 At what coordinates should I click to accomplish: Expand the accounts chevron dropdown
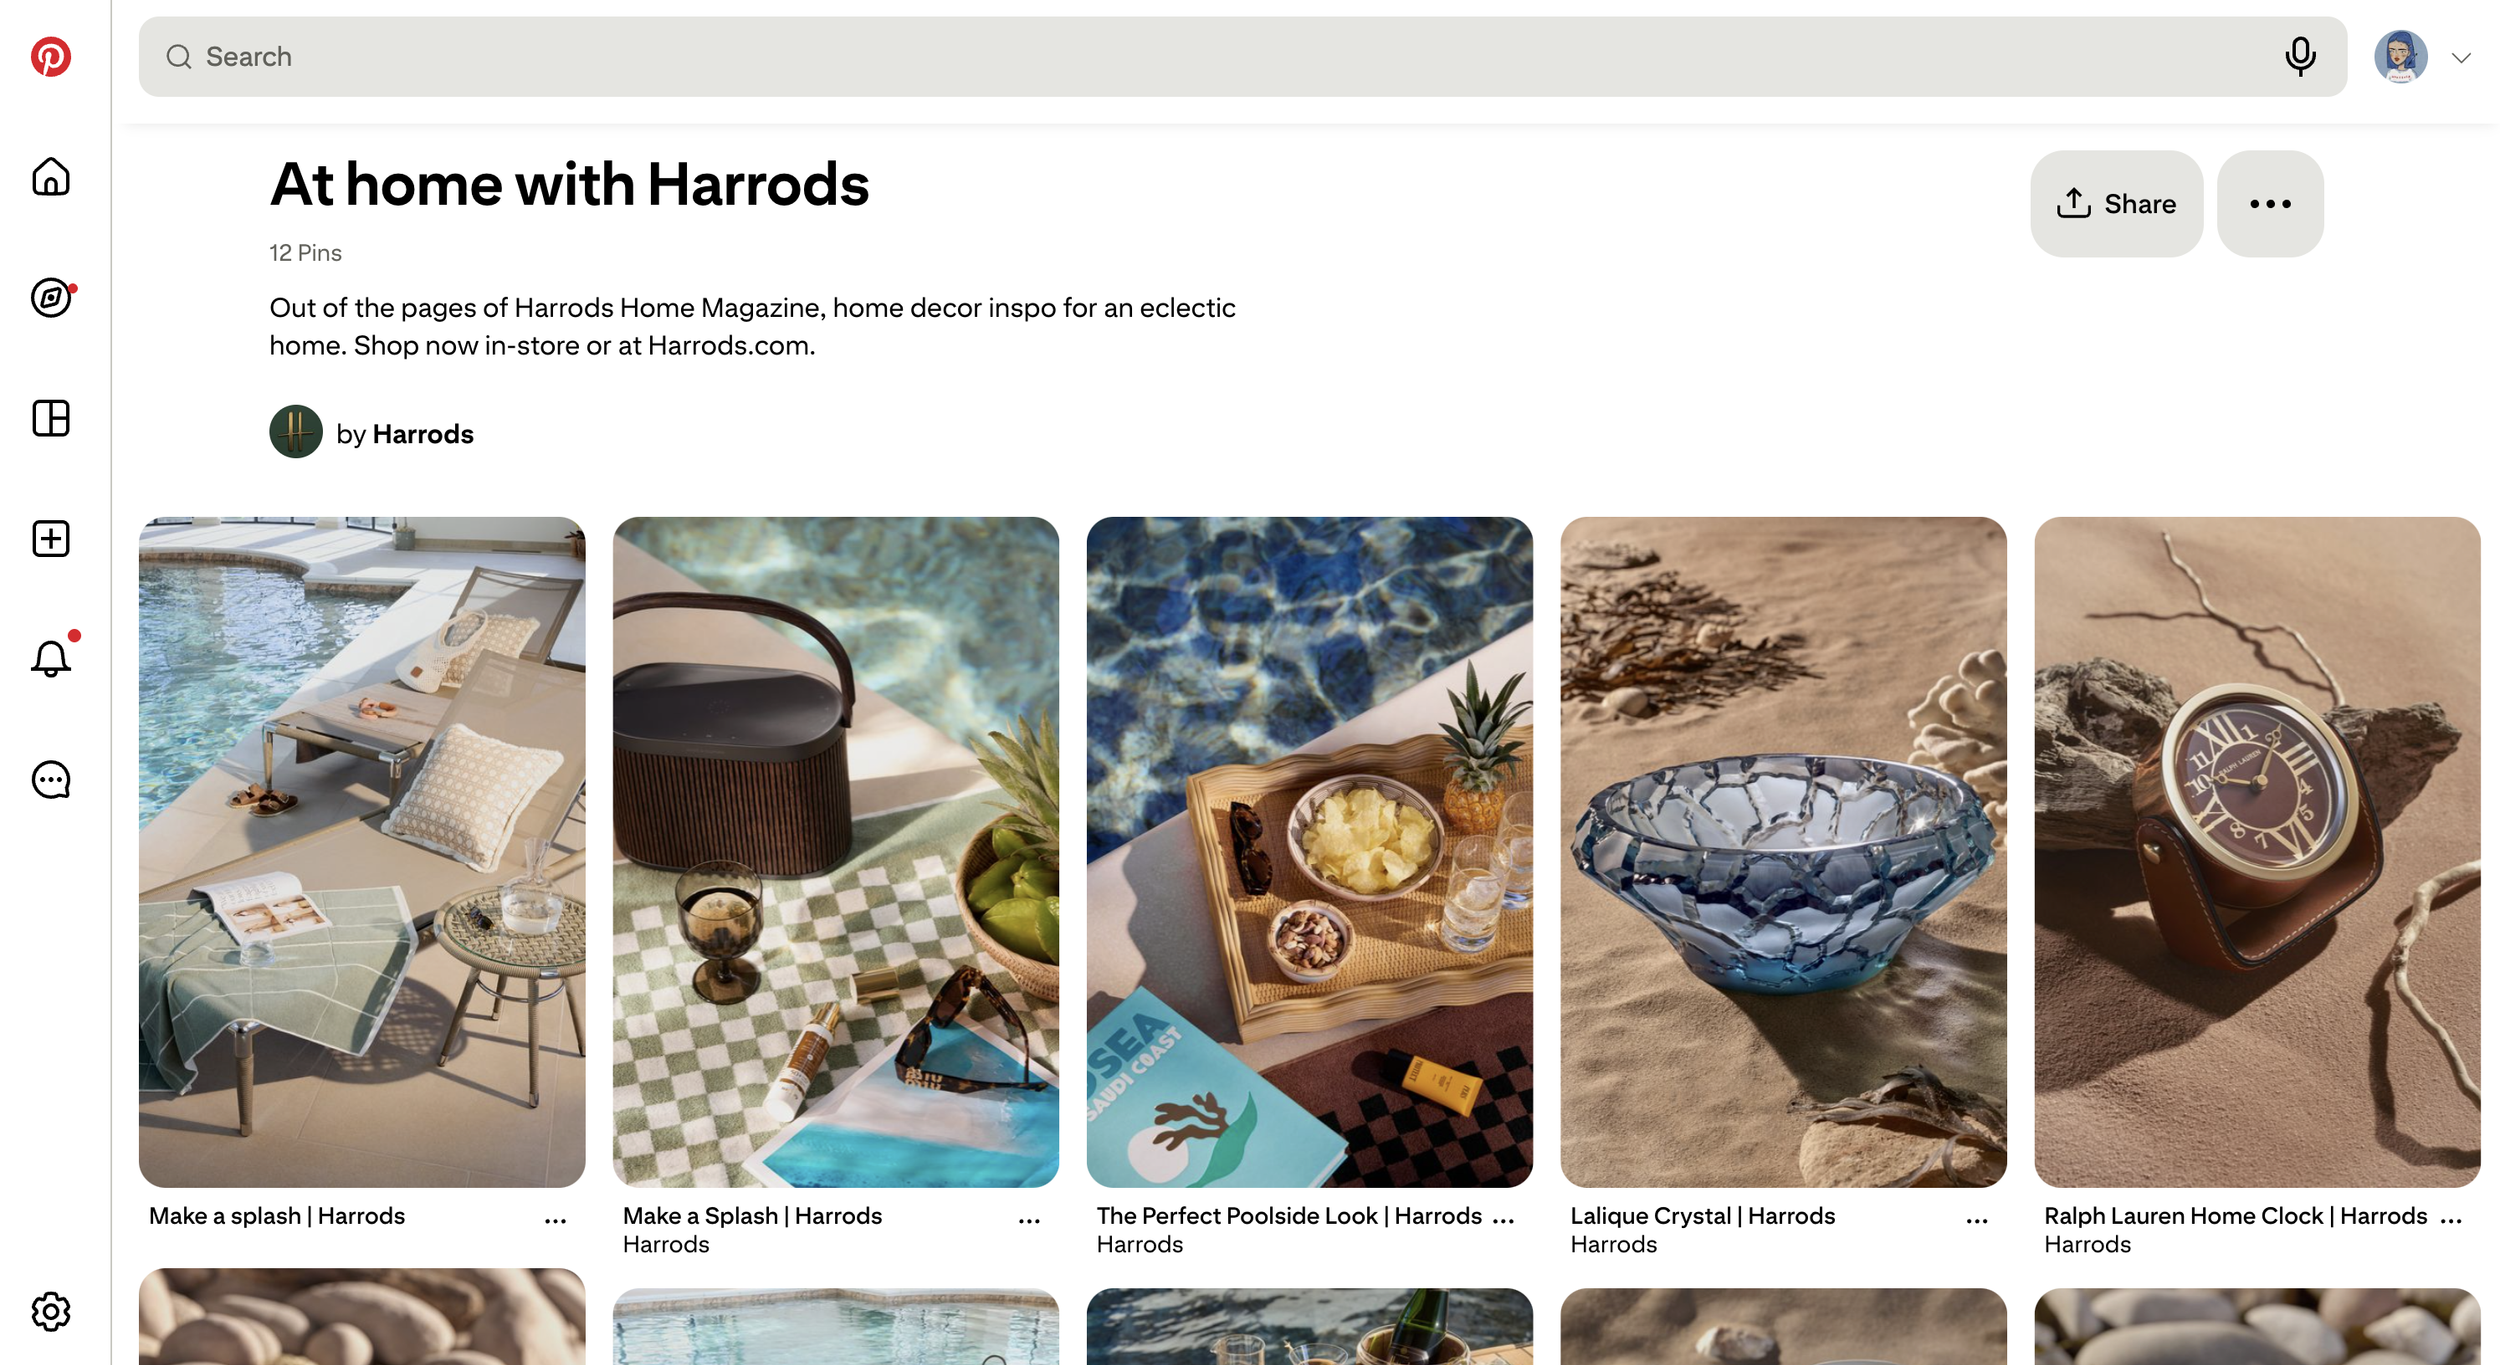coord(2461,58)
